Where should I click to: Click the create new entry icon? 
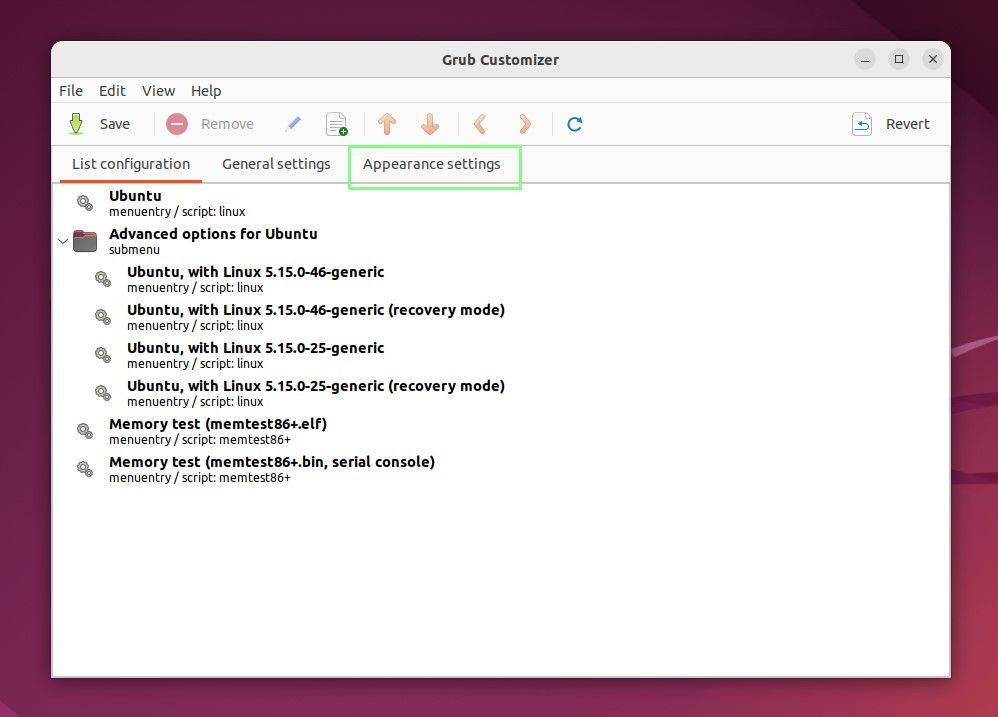[337, 124]
